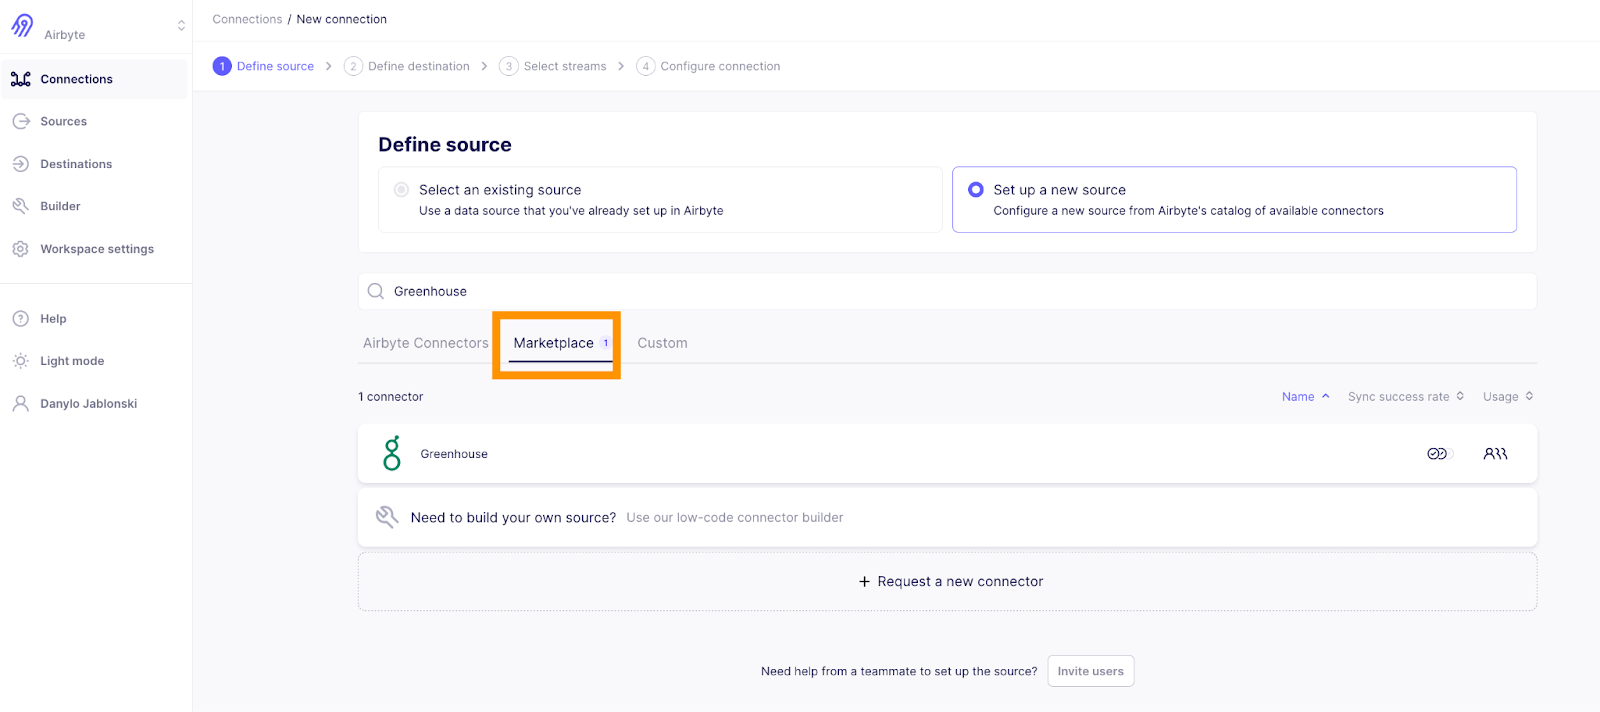1600x712 pixels.
Task: Toggle Light mode theme
Action: [72, 361]
